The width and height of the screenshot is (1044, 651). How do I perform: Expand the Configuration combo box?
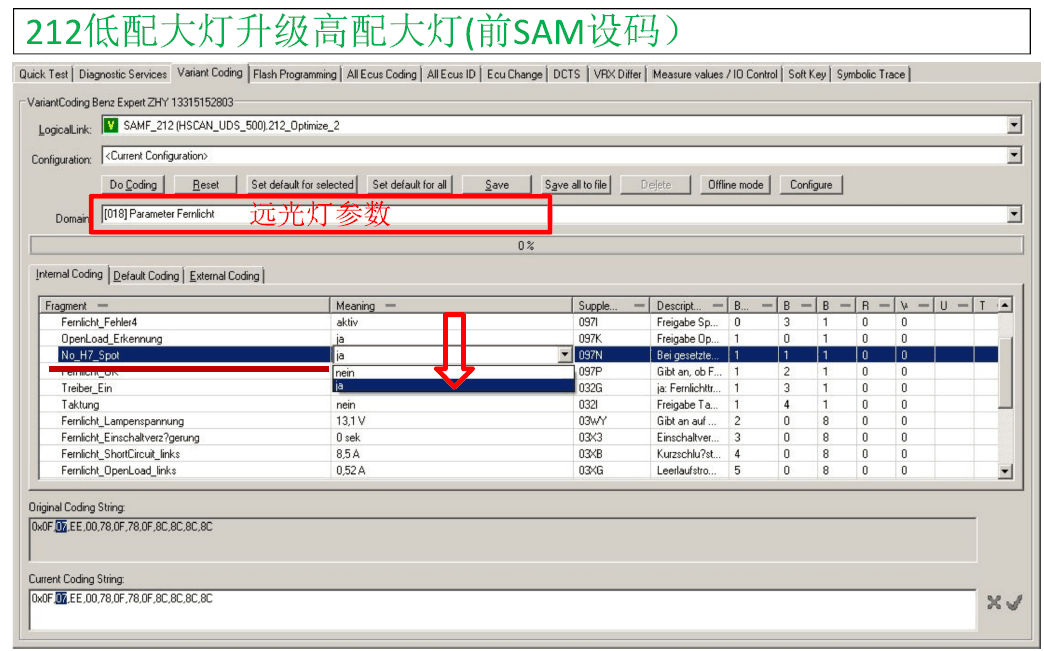[1014, 156]
